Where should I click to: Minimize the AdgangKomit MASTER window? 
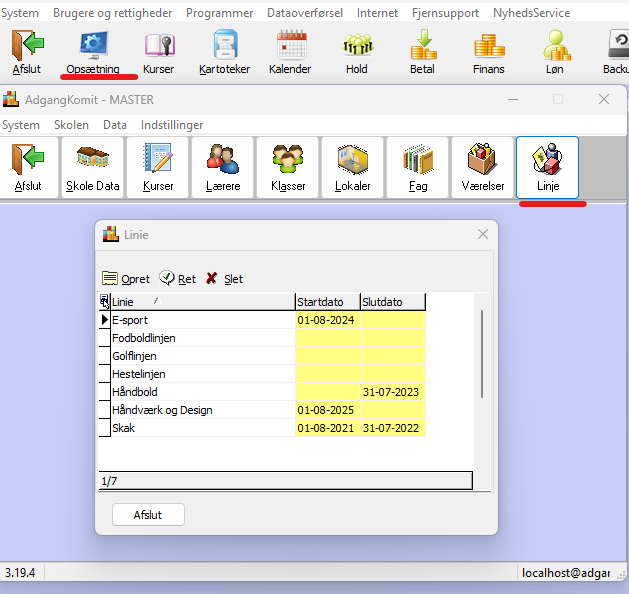[x=513, y=99]
